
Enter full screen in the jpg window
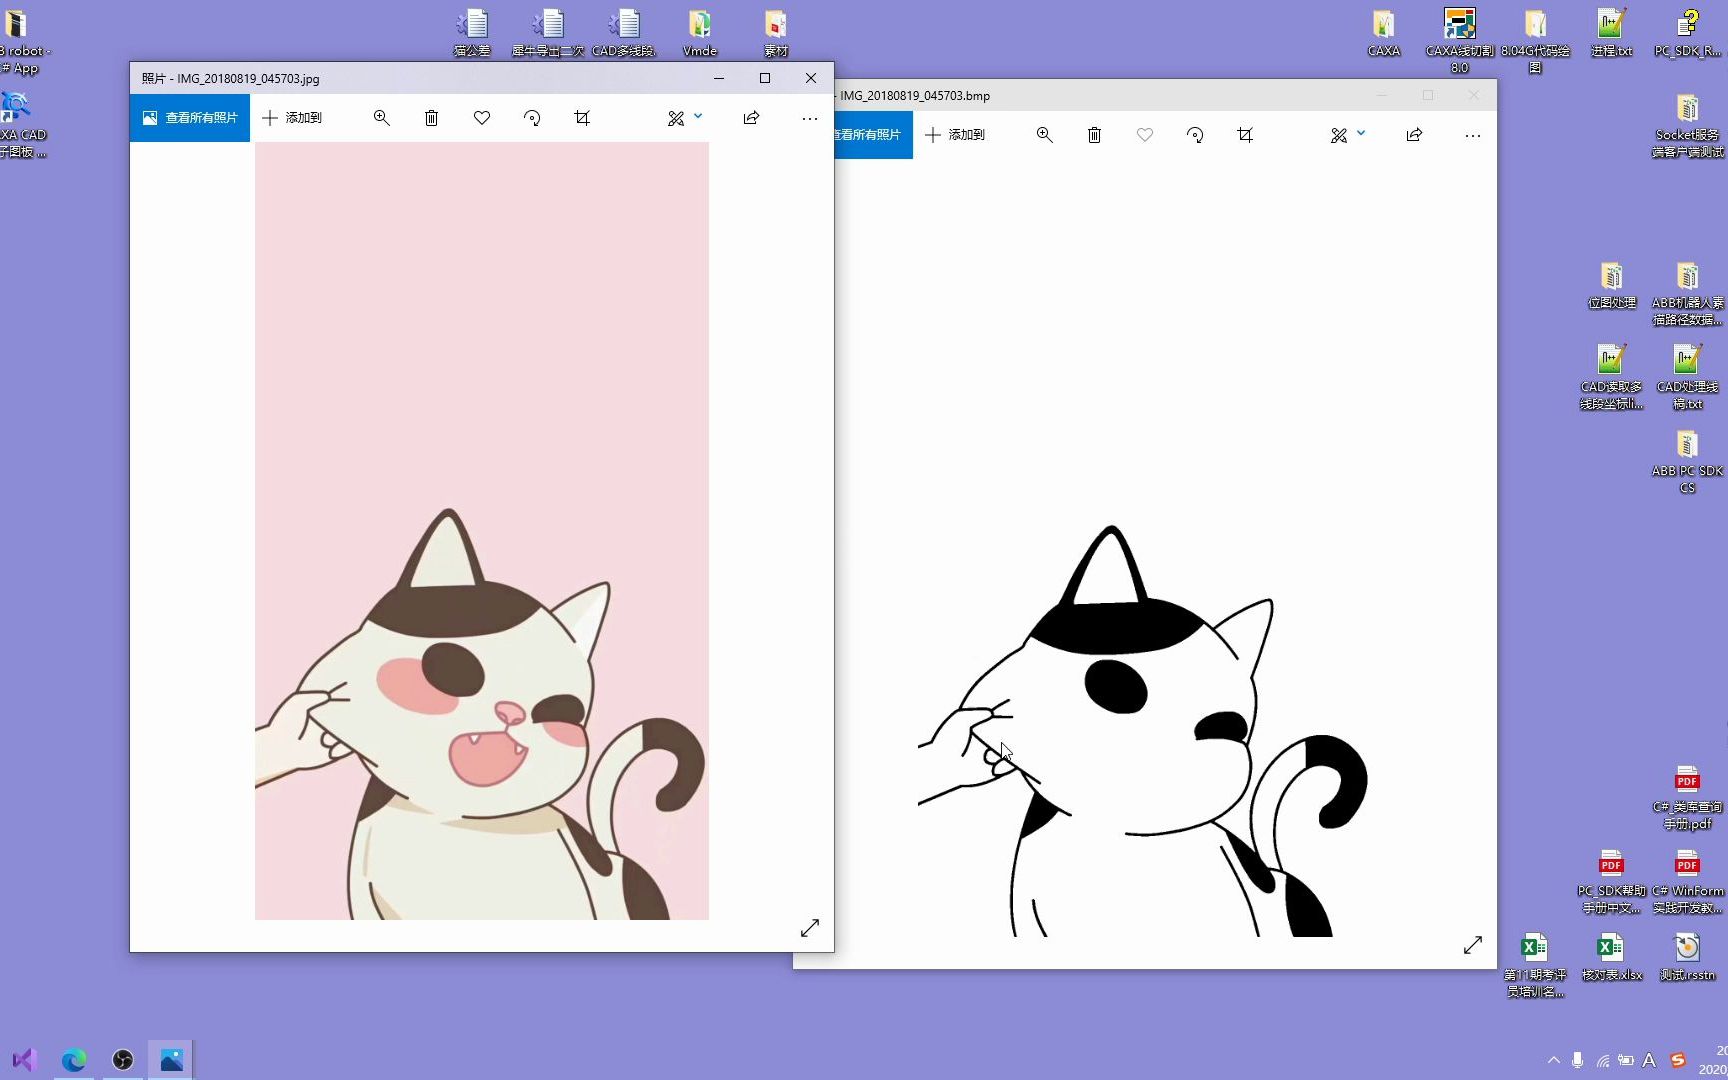click(x=810, y=928)
